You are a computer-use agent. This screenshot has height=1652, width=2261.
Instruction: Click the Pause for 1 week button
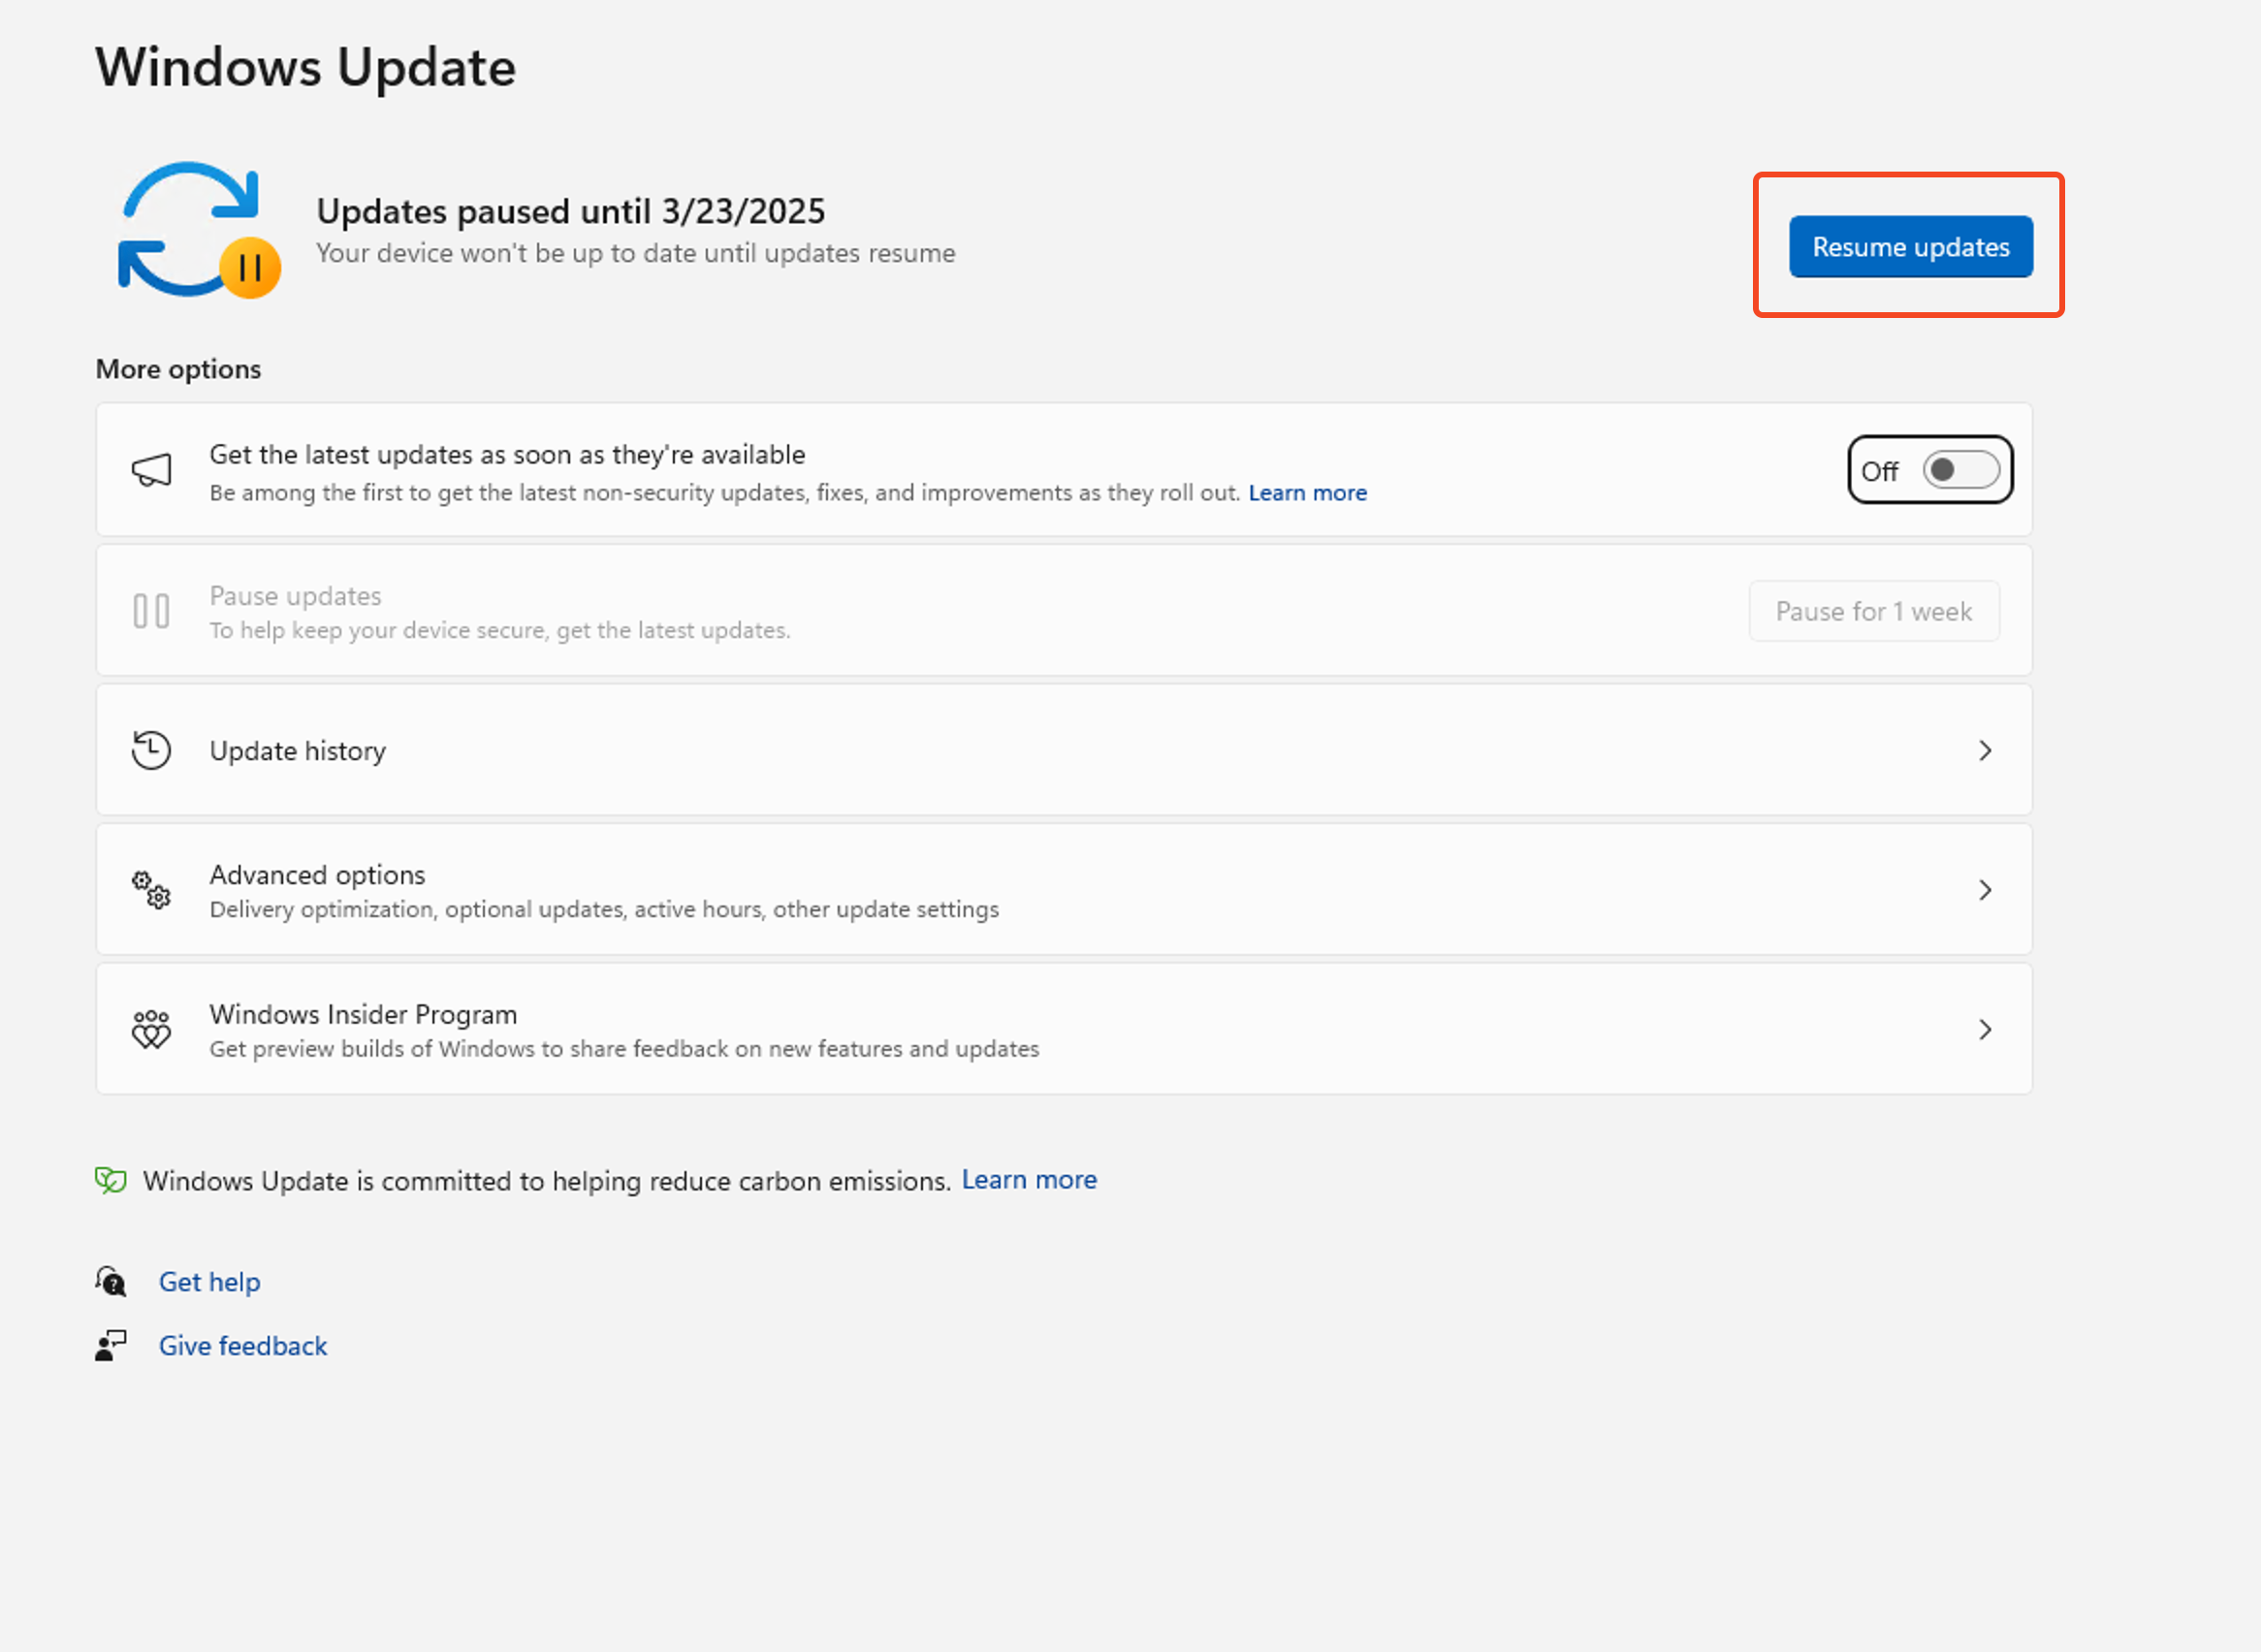point(1873,611)
